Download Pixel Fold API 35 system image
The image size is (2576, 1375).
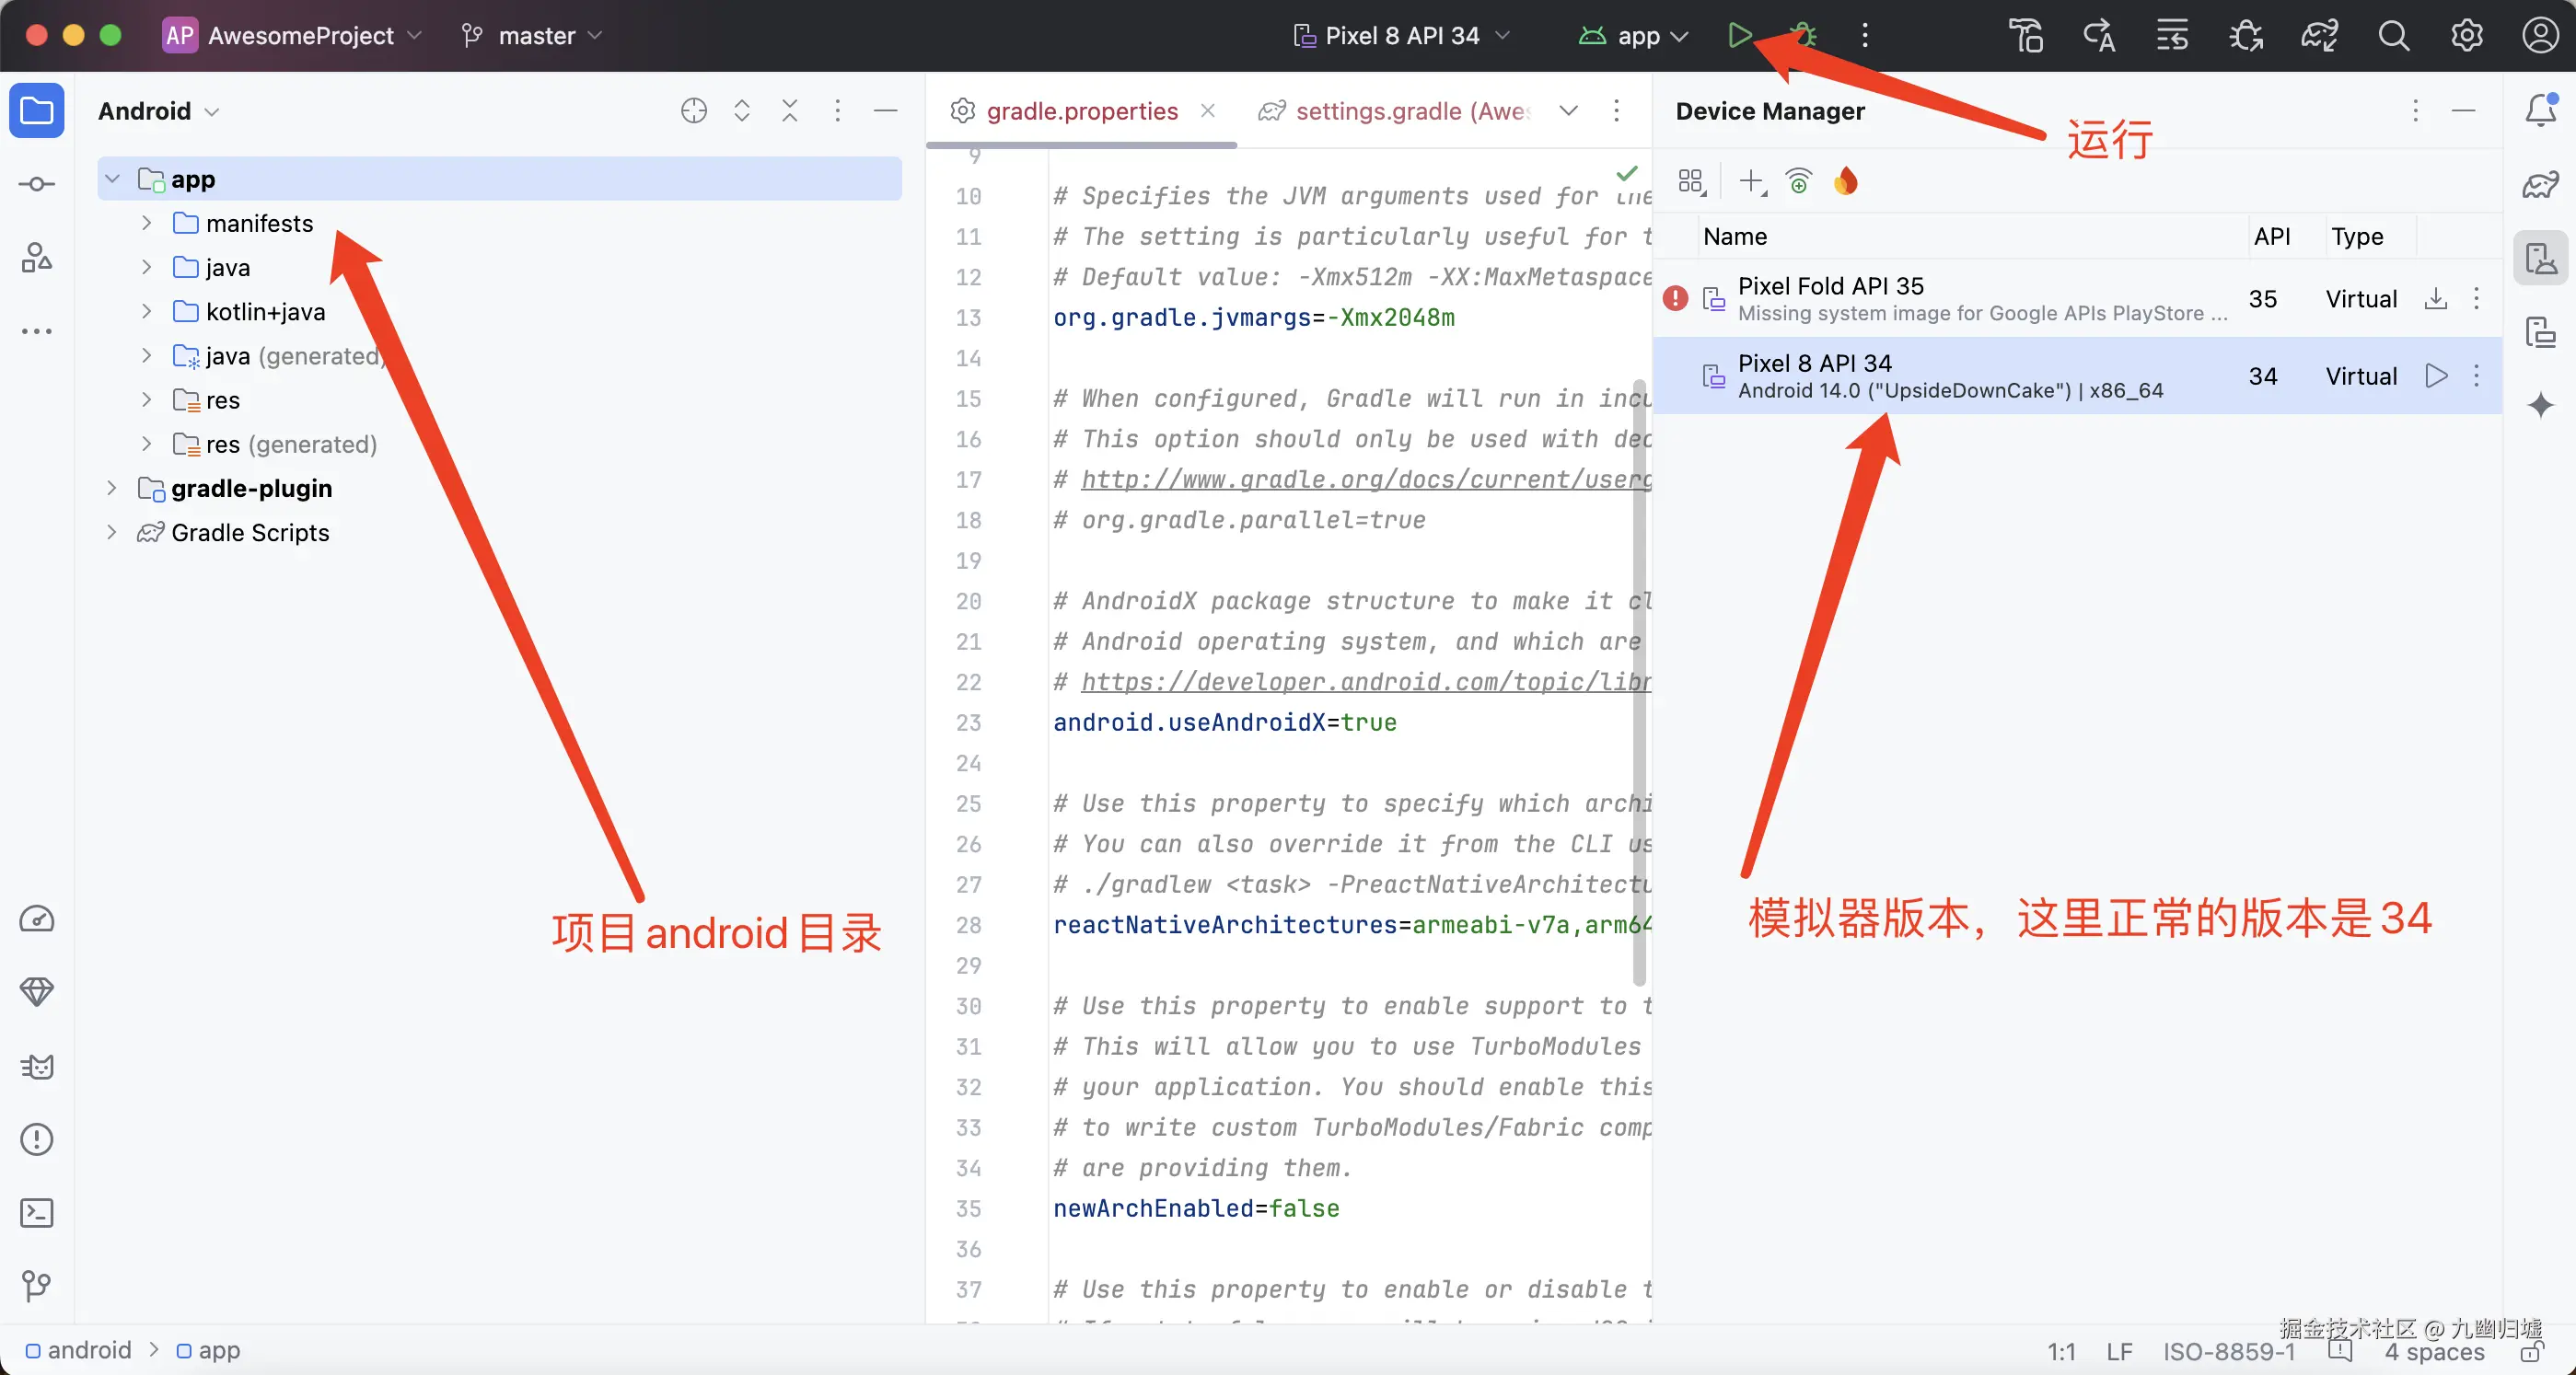(x=2436, y=298)
